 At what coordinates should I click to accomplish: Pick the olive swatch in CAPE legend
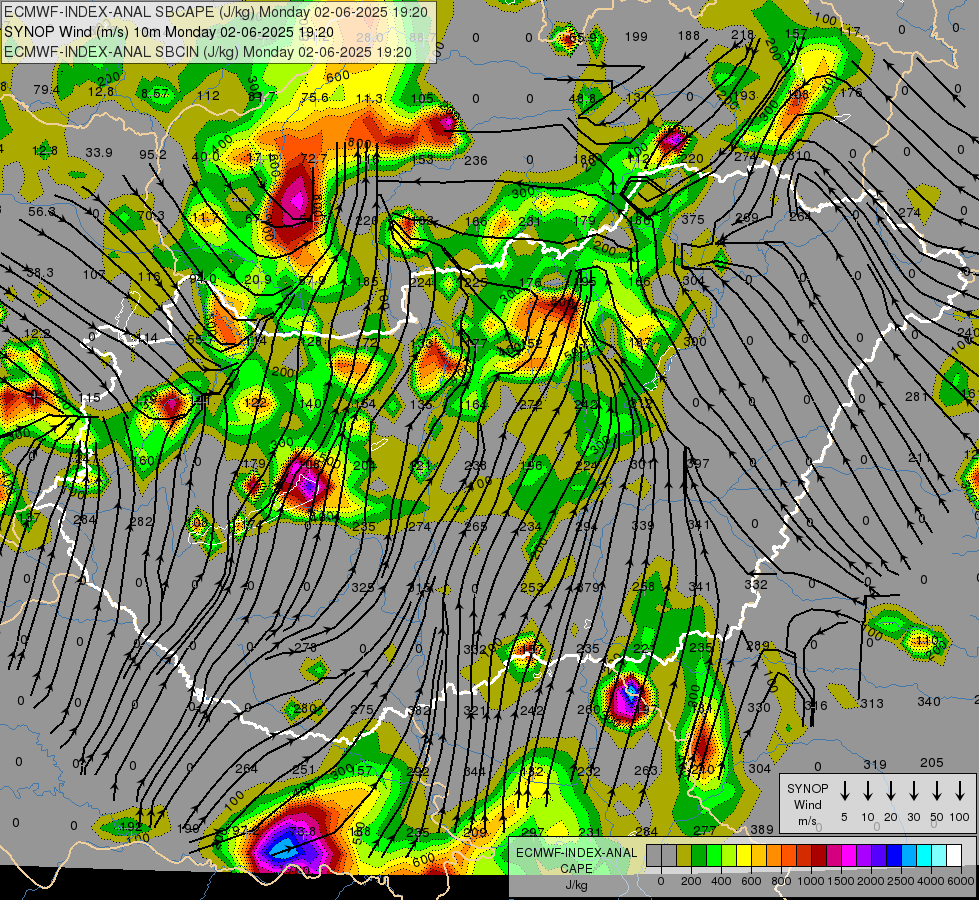point(684,855)
